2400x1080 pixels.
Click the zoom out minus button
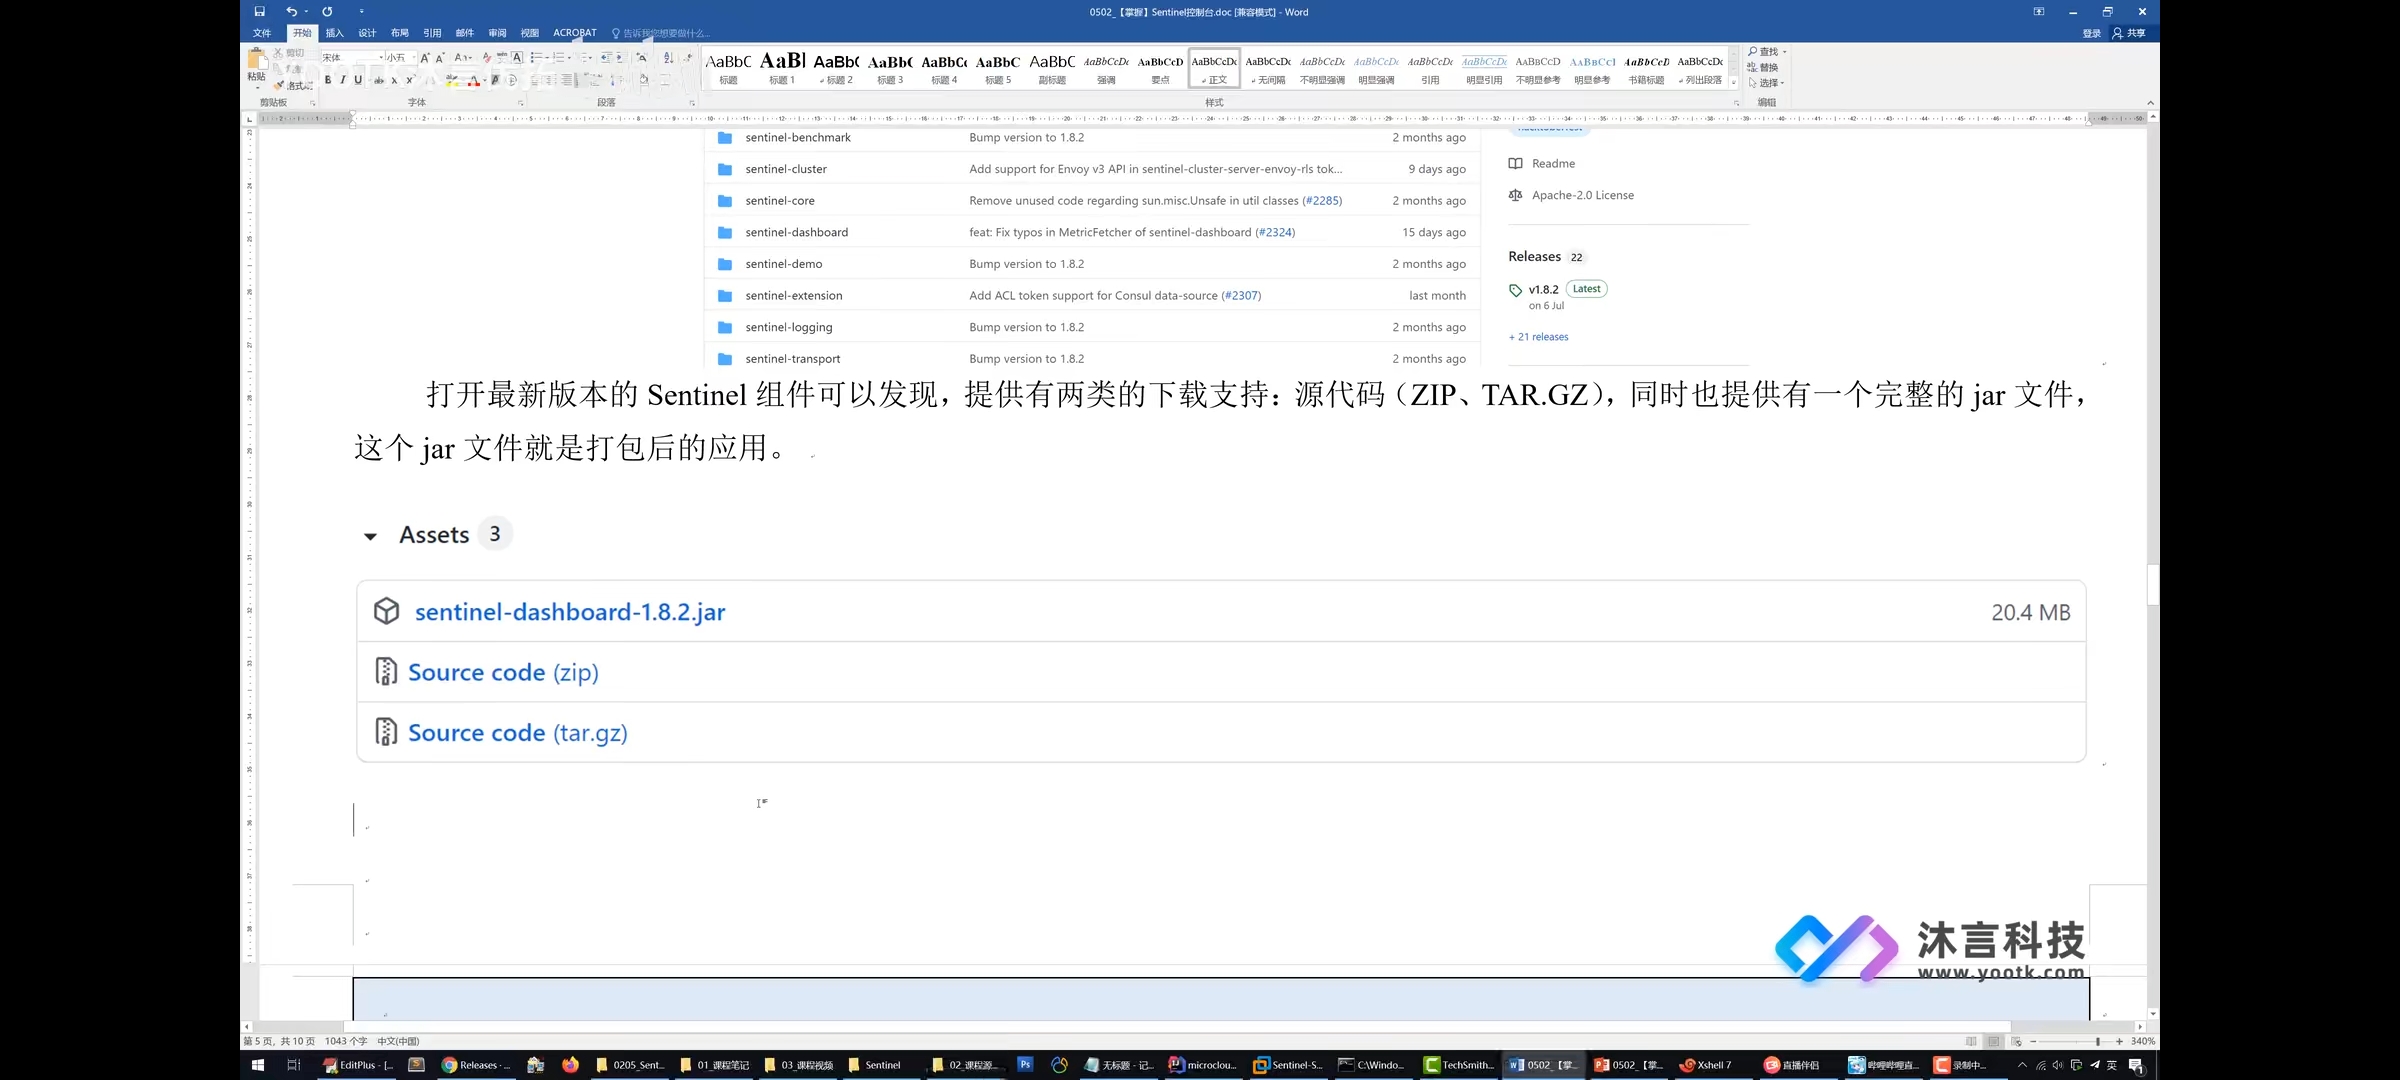click(2033, 1041)
